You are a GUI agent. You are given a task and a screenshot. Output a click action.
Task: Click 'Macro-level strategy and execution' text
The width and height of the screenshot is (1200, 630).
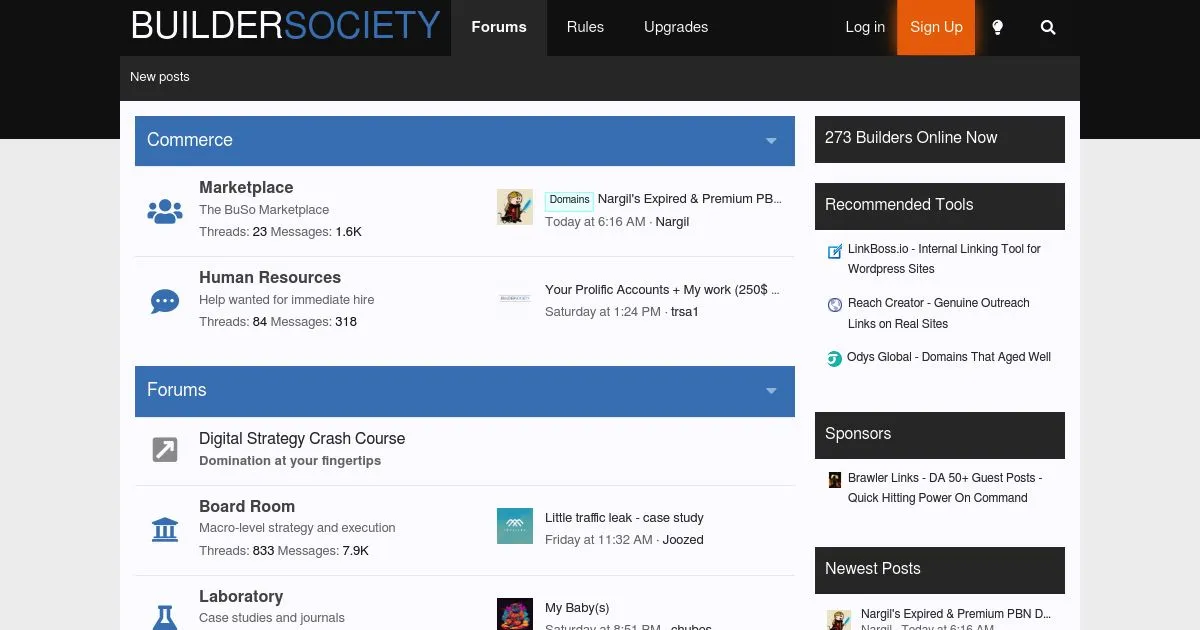pyautogui.click(x=297, y=528)
